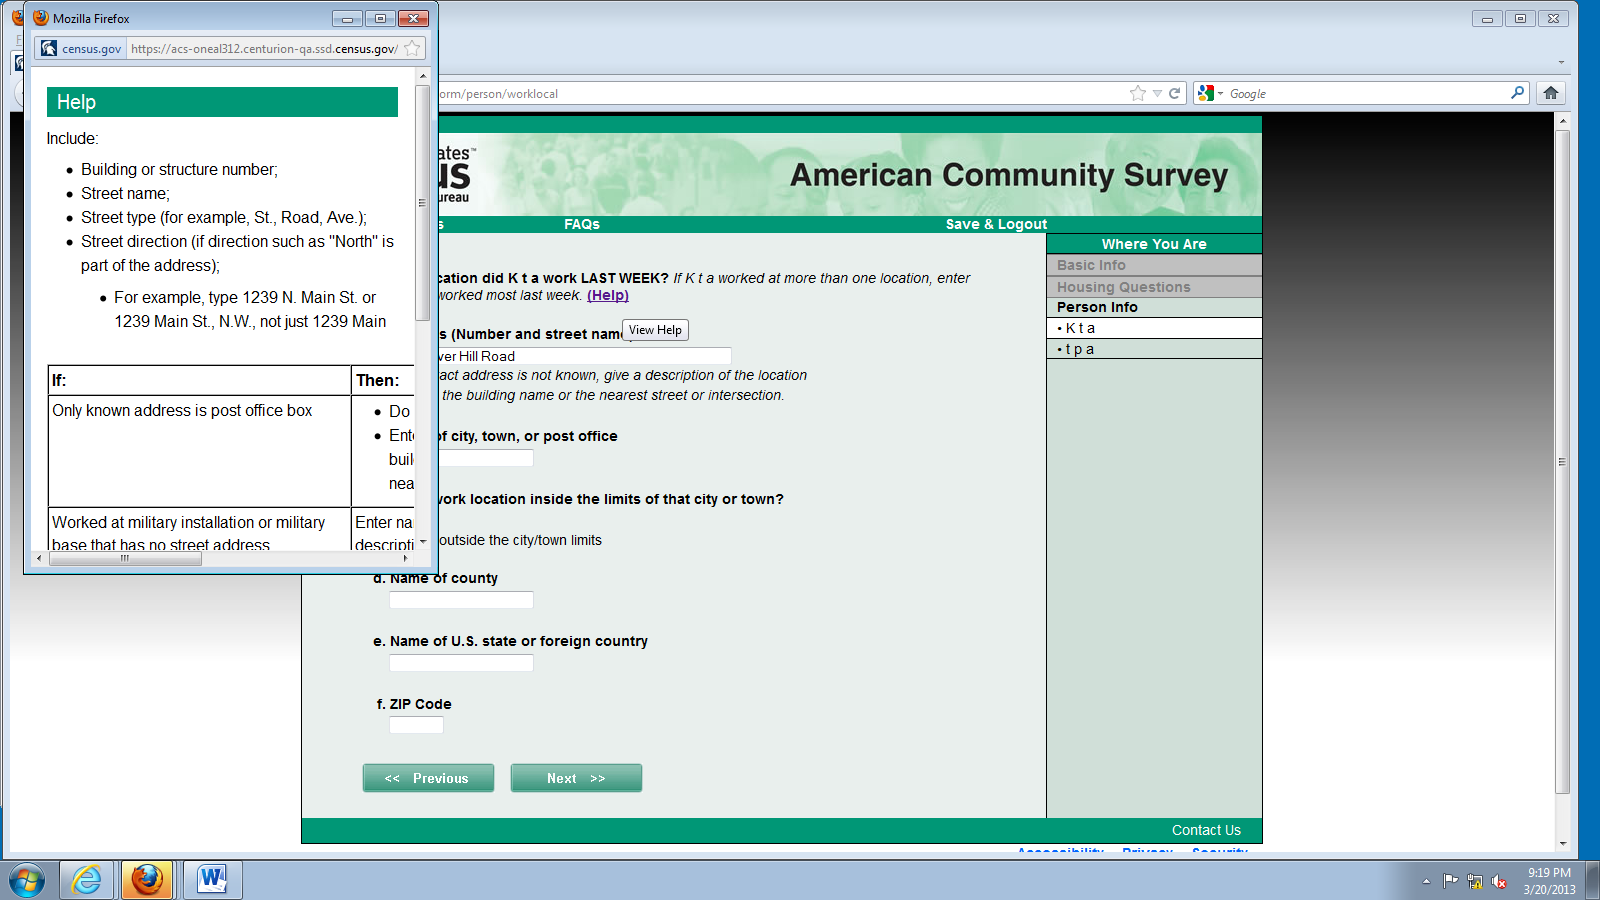The height and width of the screenshot is (900, 1600).
Task: Open the address bar history dropdown arrow
Action: (x=1157, y=93)
